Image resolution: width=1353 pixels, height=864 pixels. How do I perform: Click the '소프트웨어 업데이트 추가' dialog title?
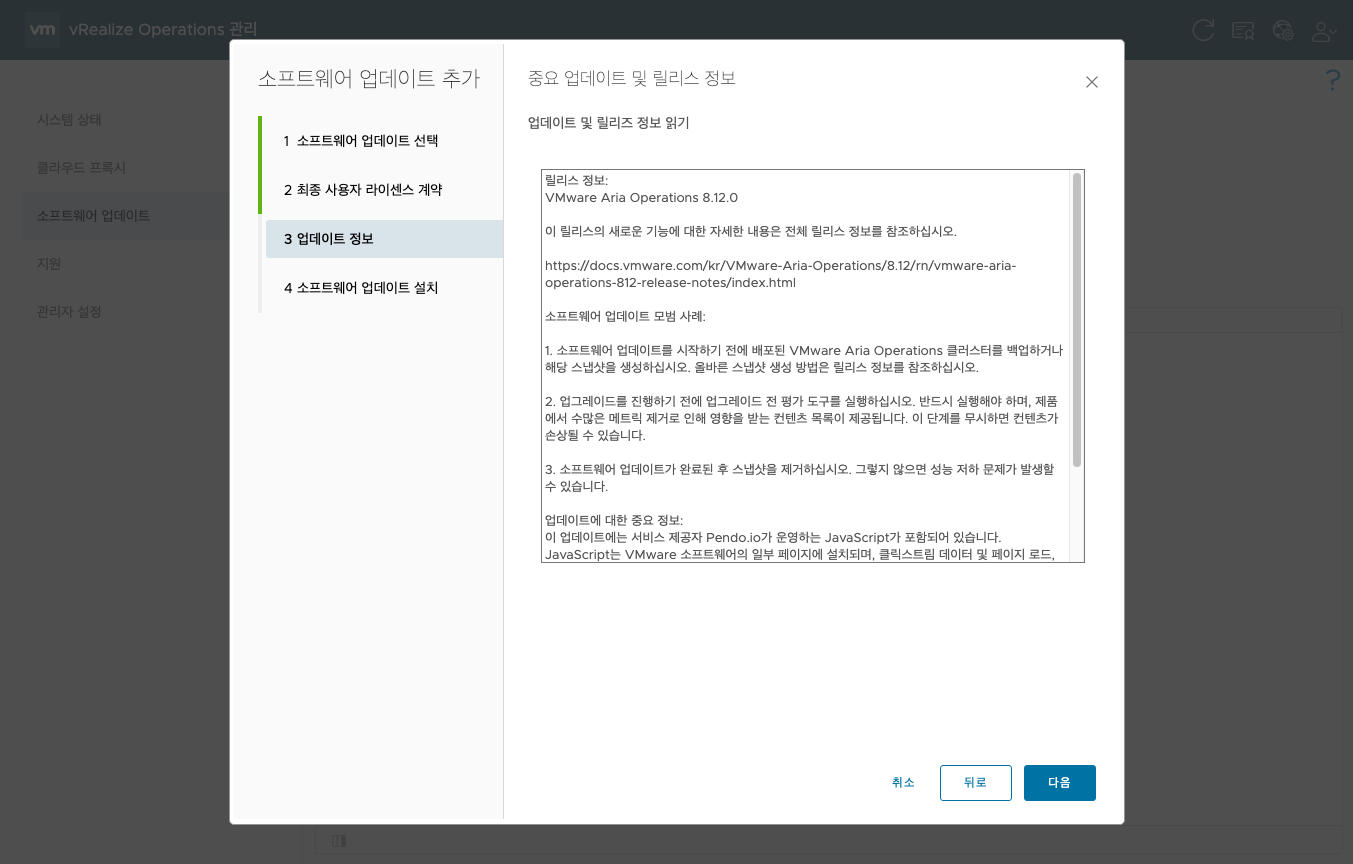click(369, 79)
